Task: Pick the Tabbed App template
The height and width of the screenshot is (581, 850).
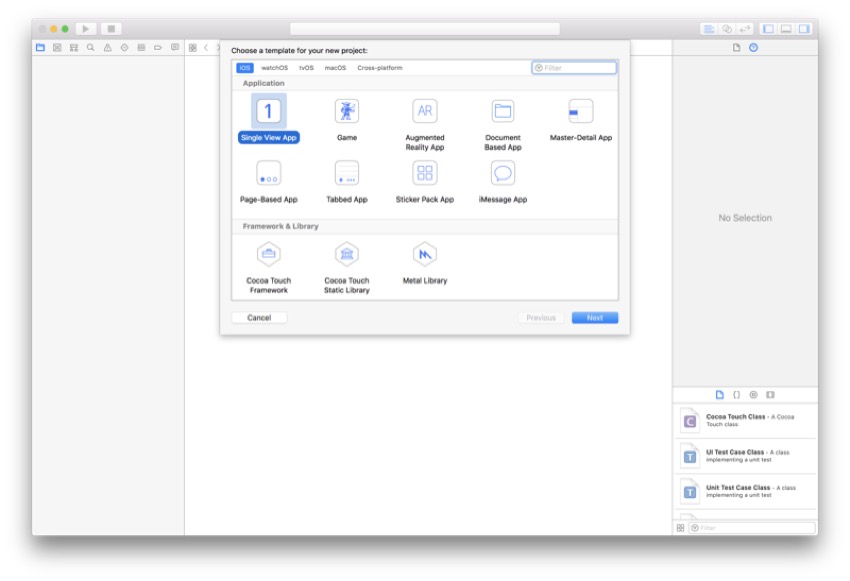Action: pos(347,182)
